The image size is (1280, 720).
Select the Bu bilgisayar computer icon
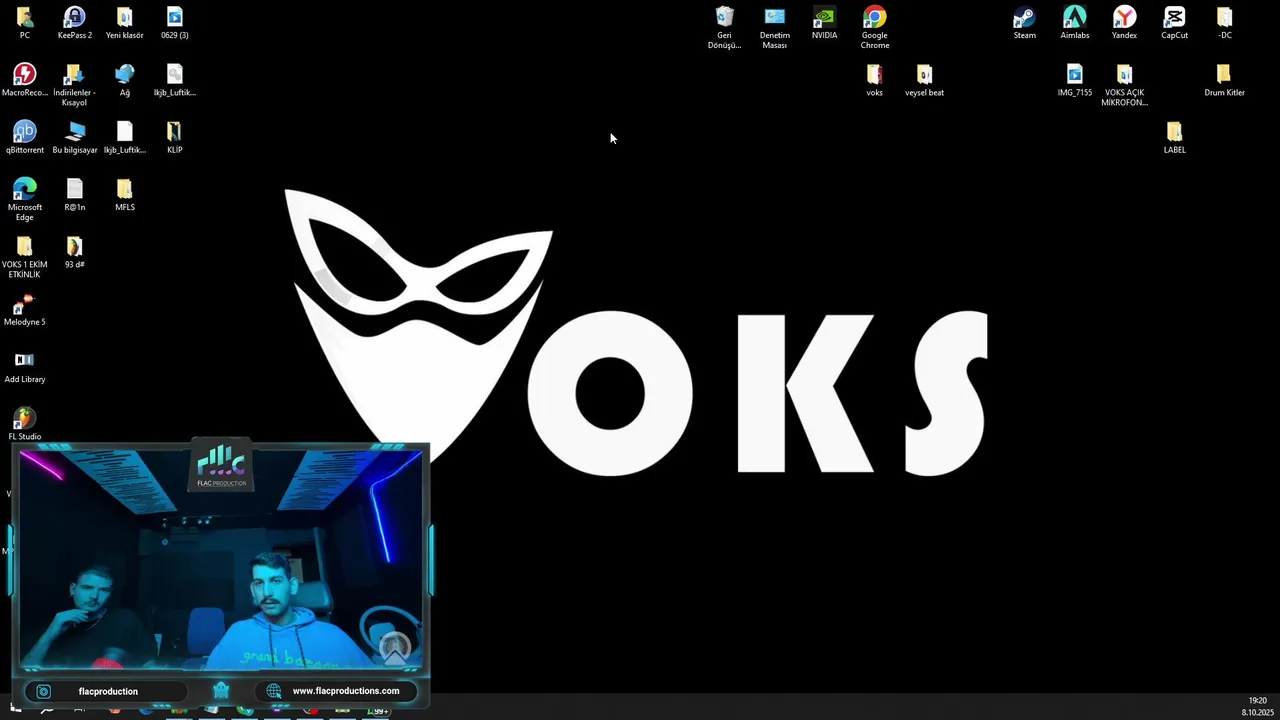click(x=75, y=138)
